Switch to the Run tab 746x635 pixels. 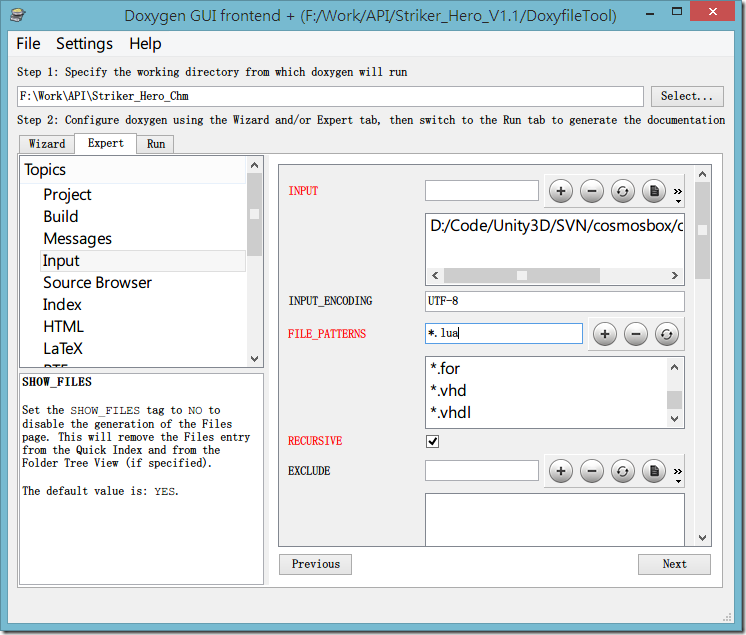156,144
